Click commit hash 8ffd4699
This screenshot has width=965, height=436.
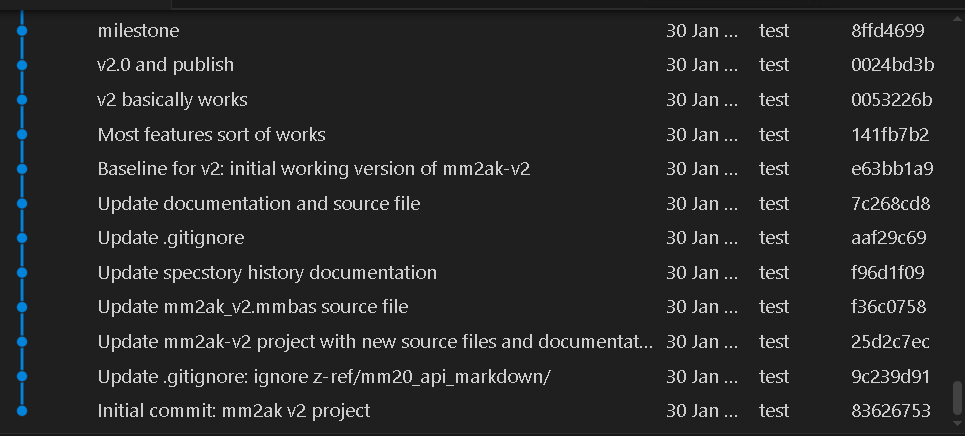[887, 31]
